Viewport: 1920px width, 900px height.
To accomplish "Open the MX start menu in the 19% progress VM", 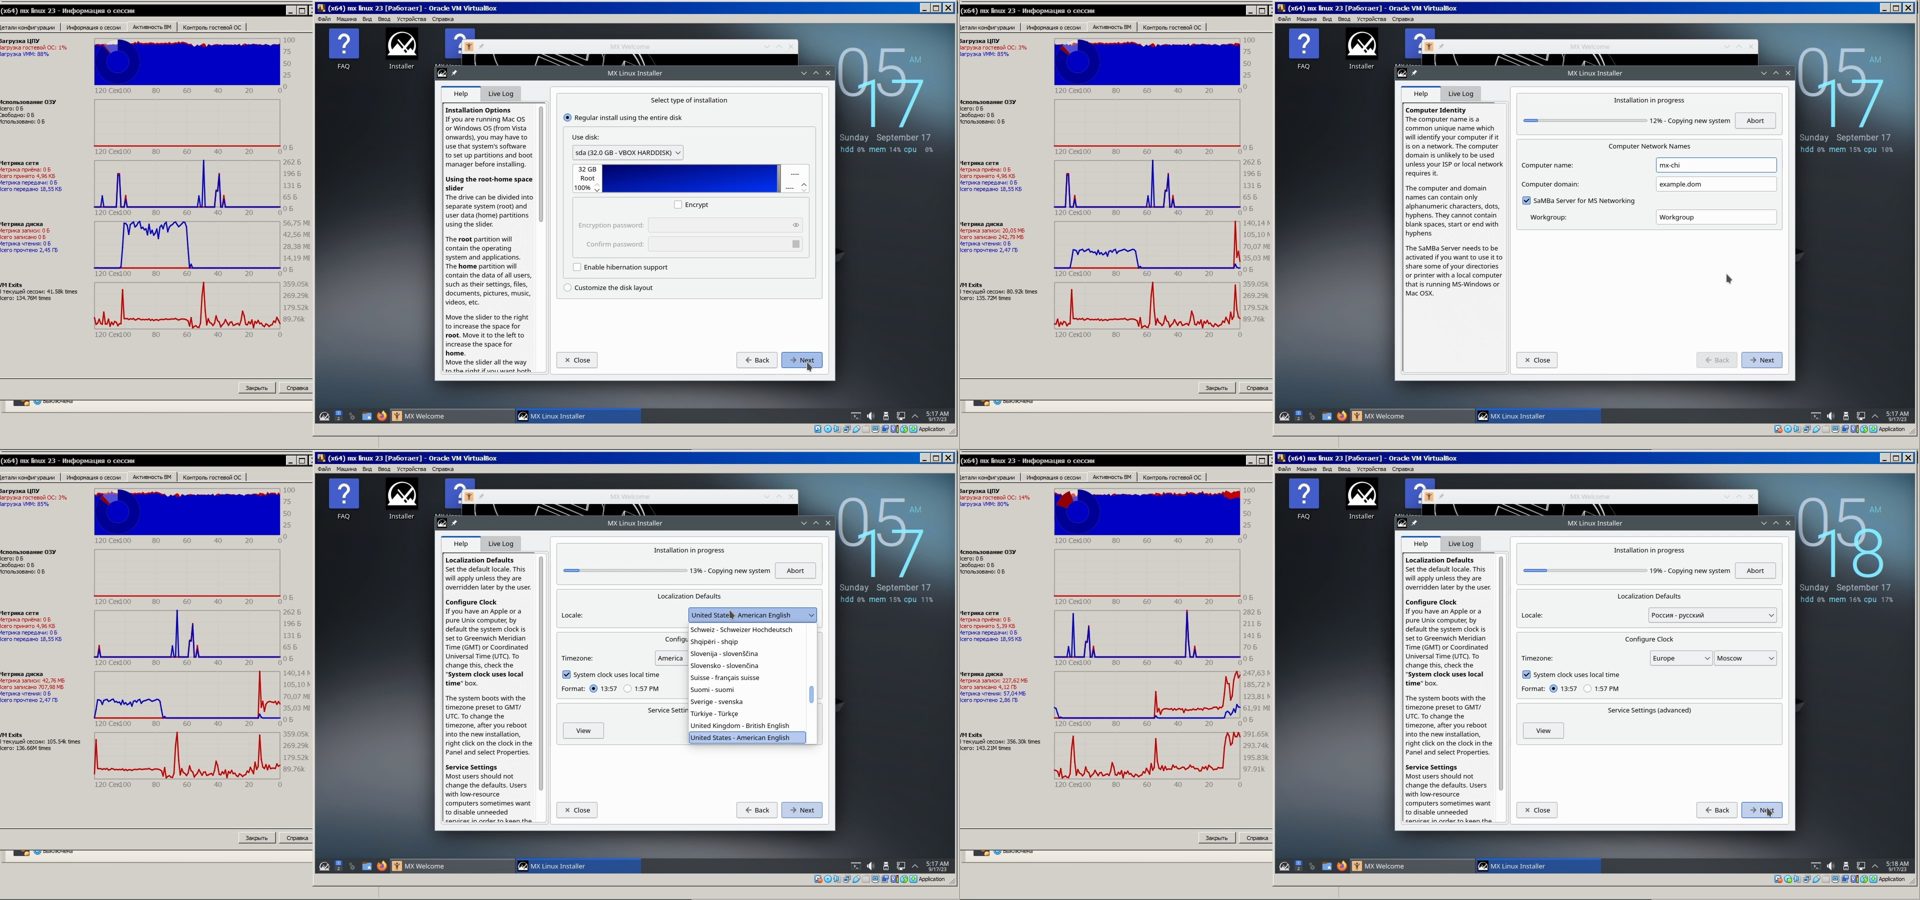I will tap(1284, 866).
